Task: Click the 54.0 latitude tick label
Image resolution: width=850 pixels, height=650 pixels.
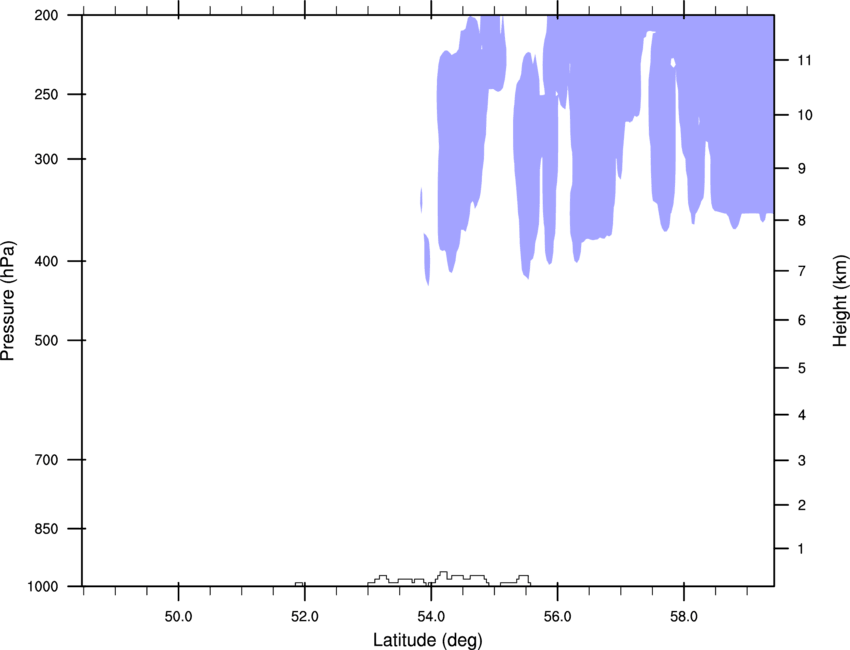Action: (431, 617)
